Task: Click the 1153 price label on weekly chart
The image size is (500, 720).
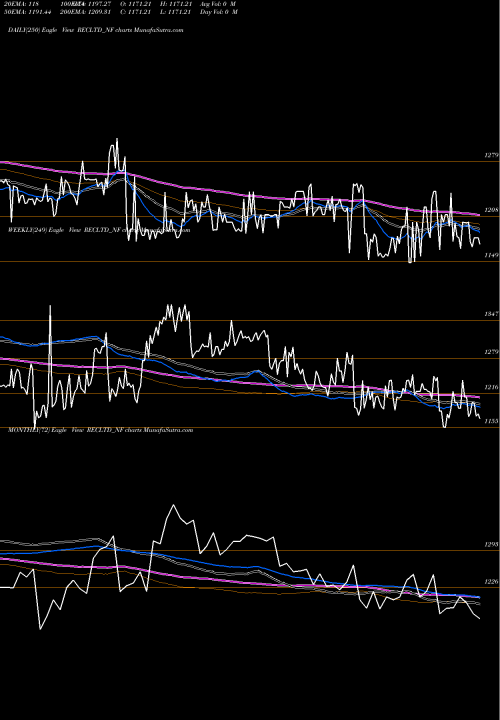Action: pyautogui.click(x=491, y=421)
